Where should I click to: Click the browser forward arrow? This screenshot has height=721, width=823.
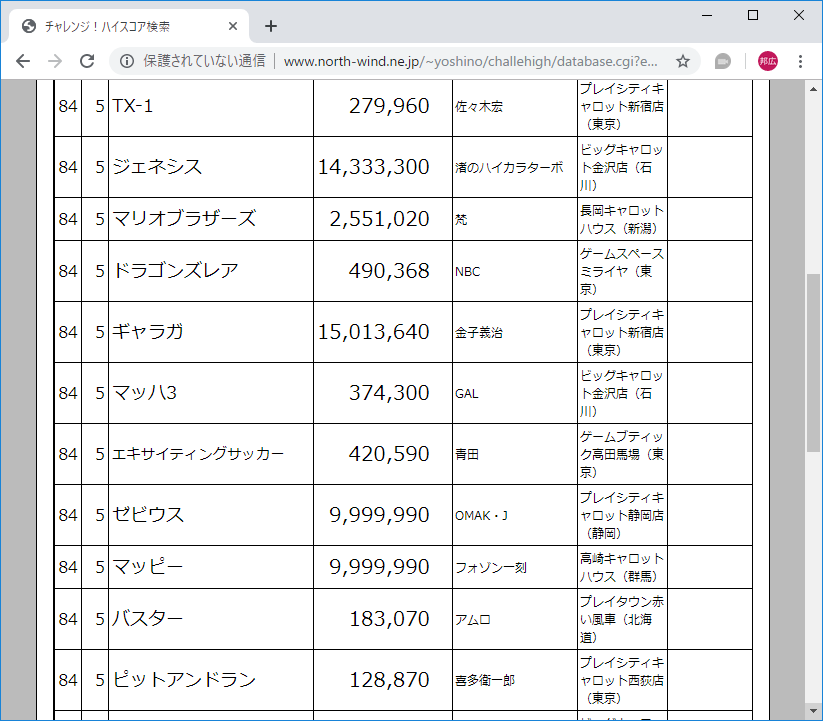(55, 61)
